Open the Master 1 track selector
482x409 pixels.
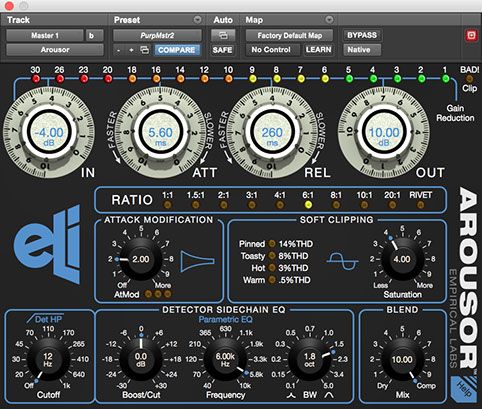45,35
